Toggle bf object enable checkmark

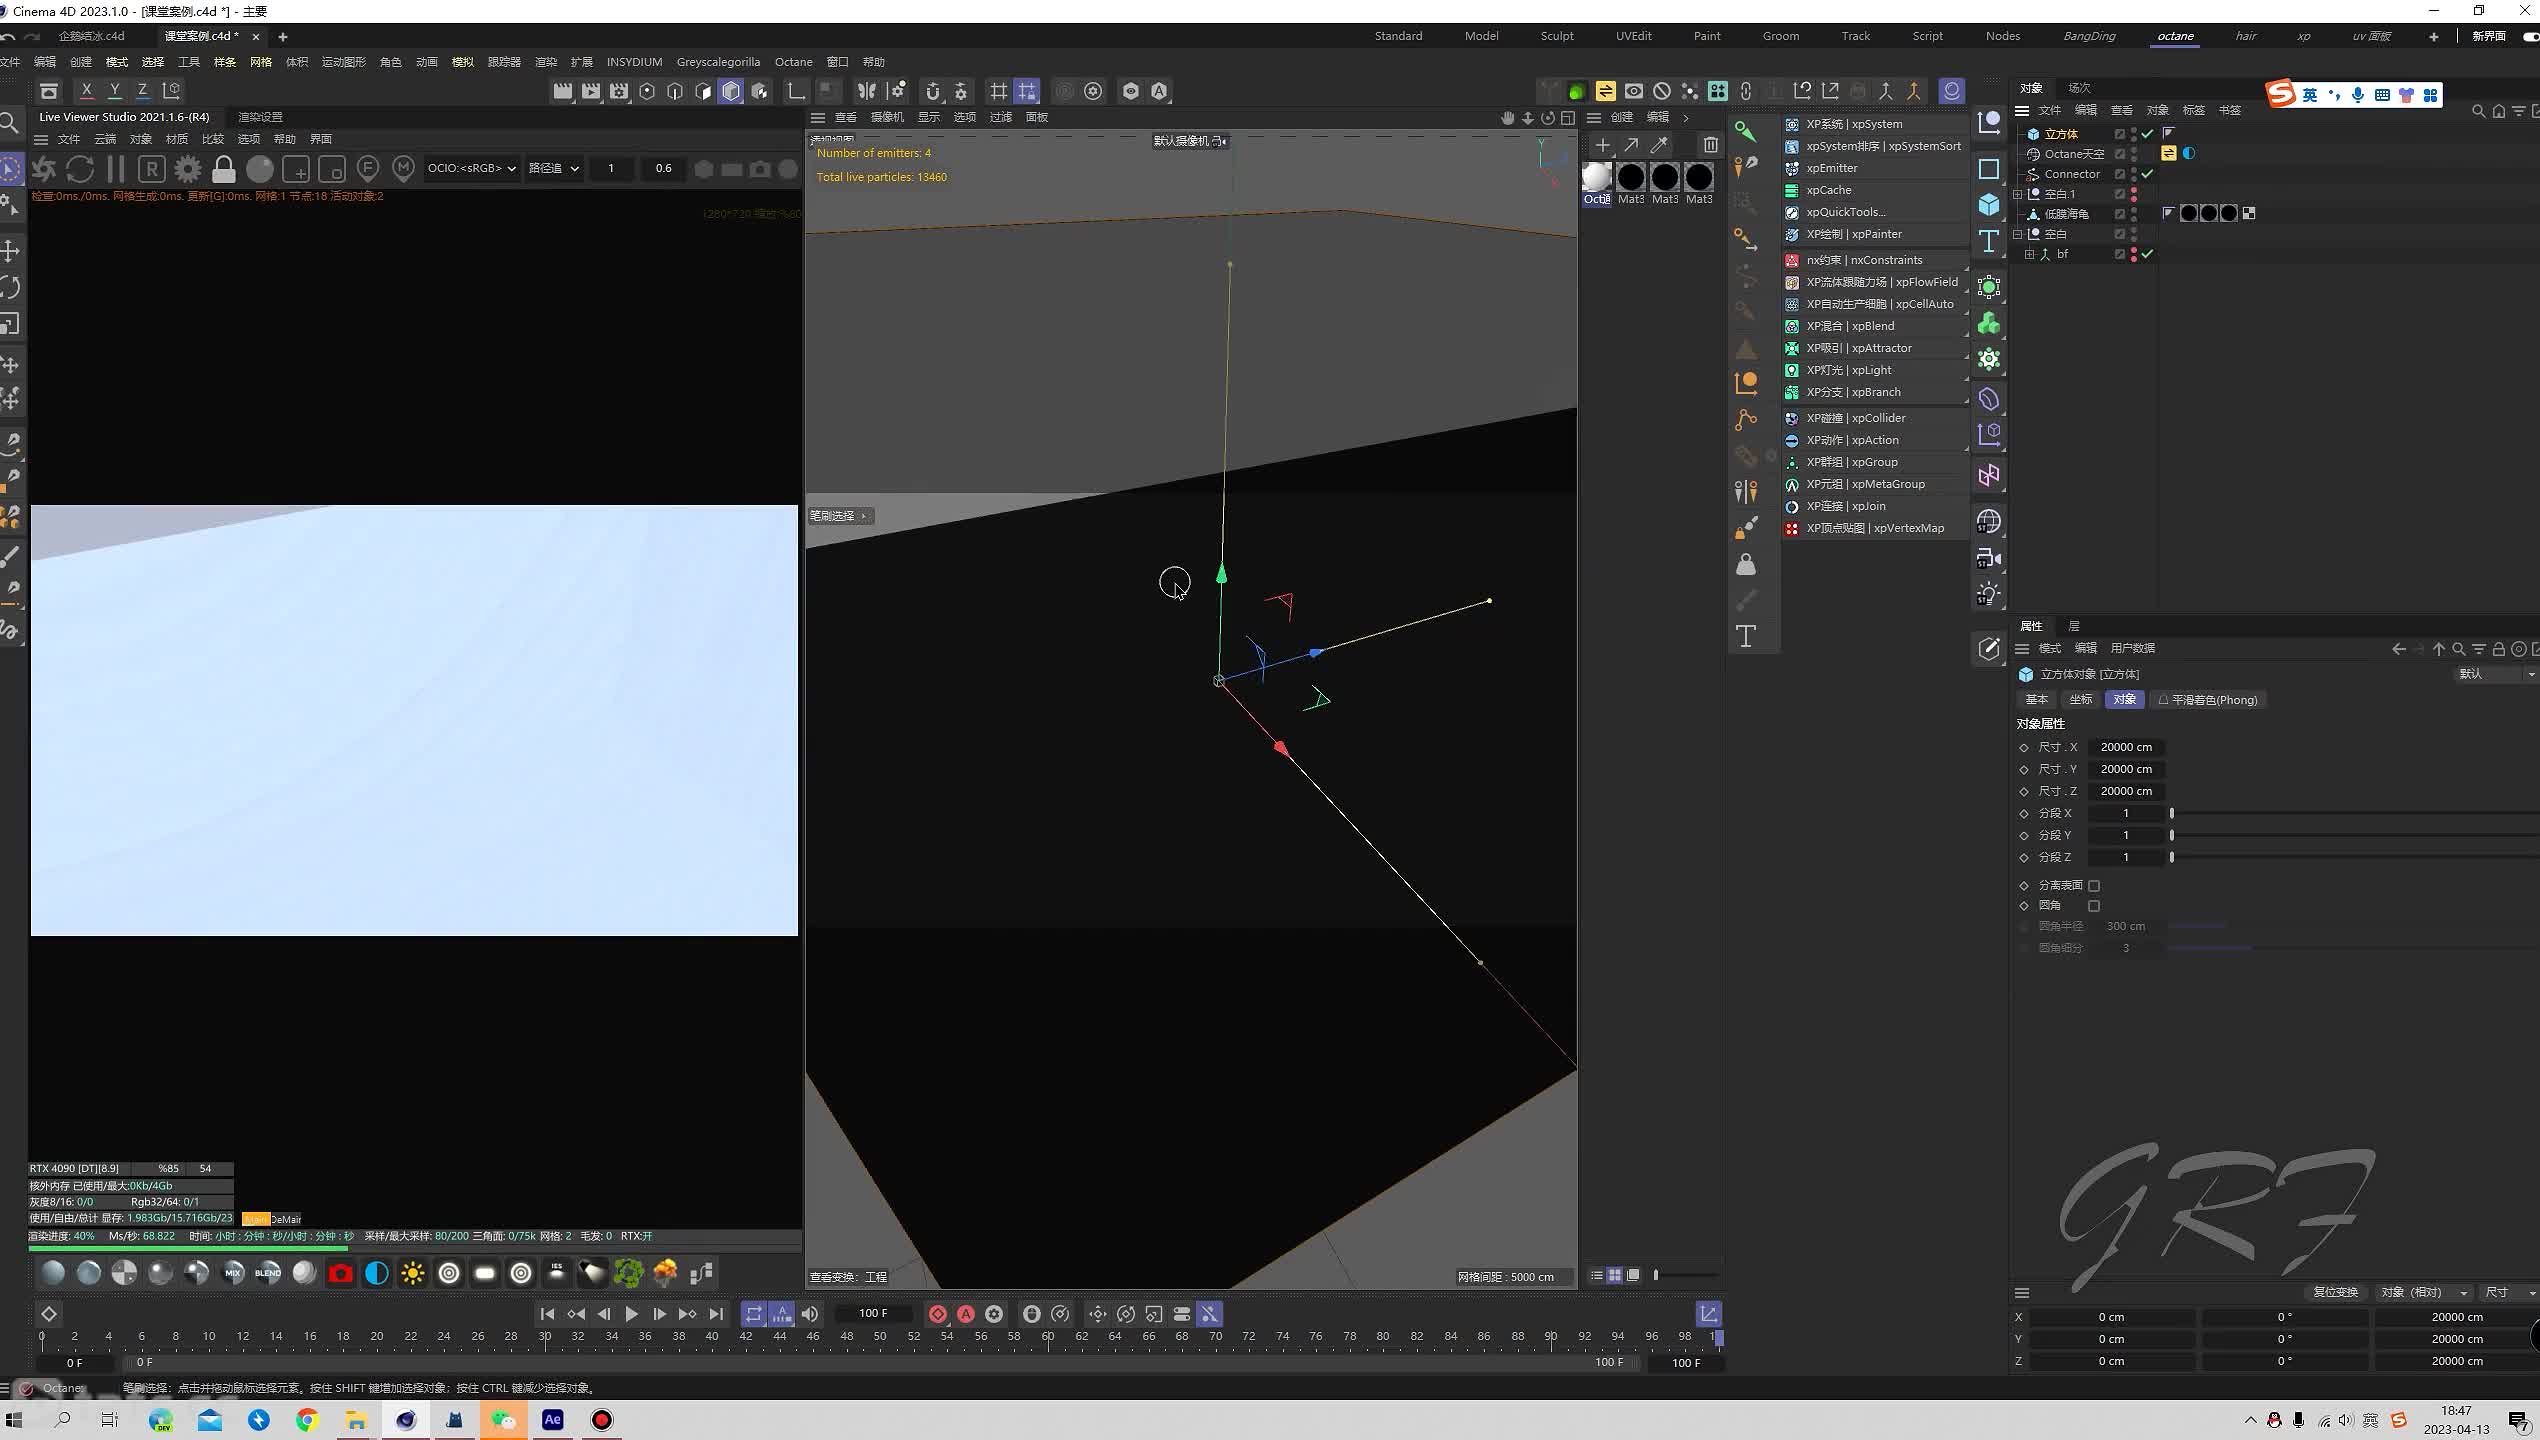point(2147,254)
